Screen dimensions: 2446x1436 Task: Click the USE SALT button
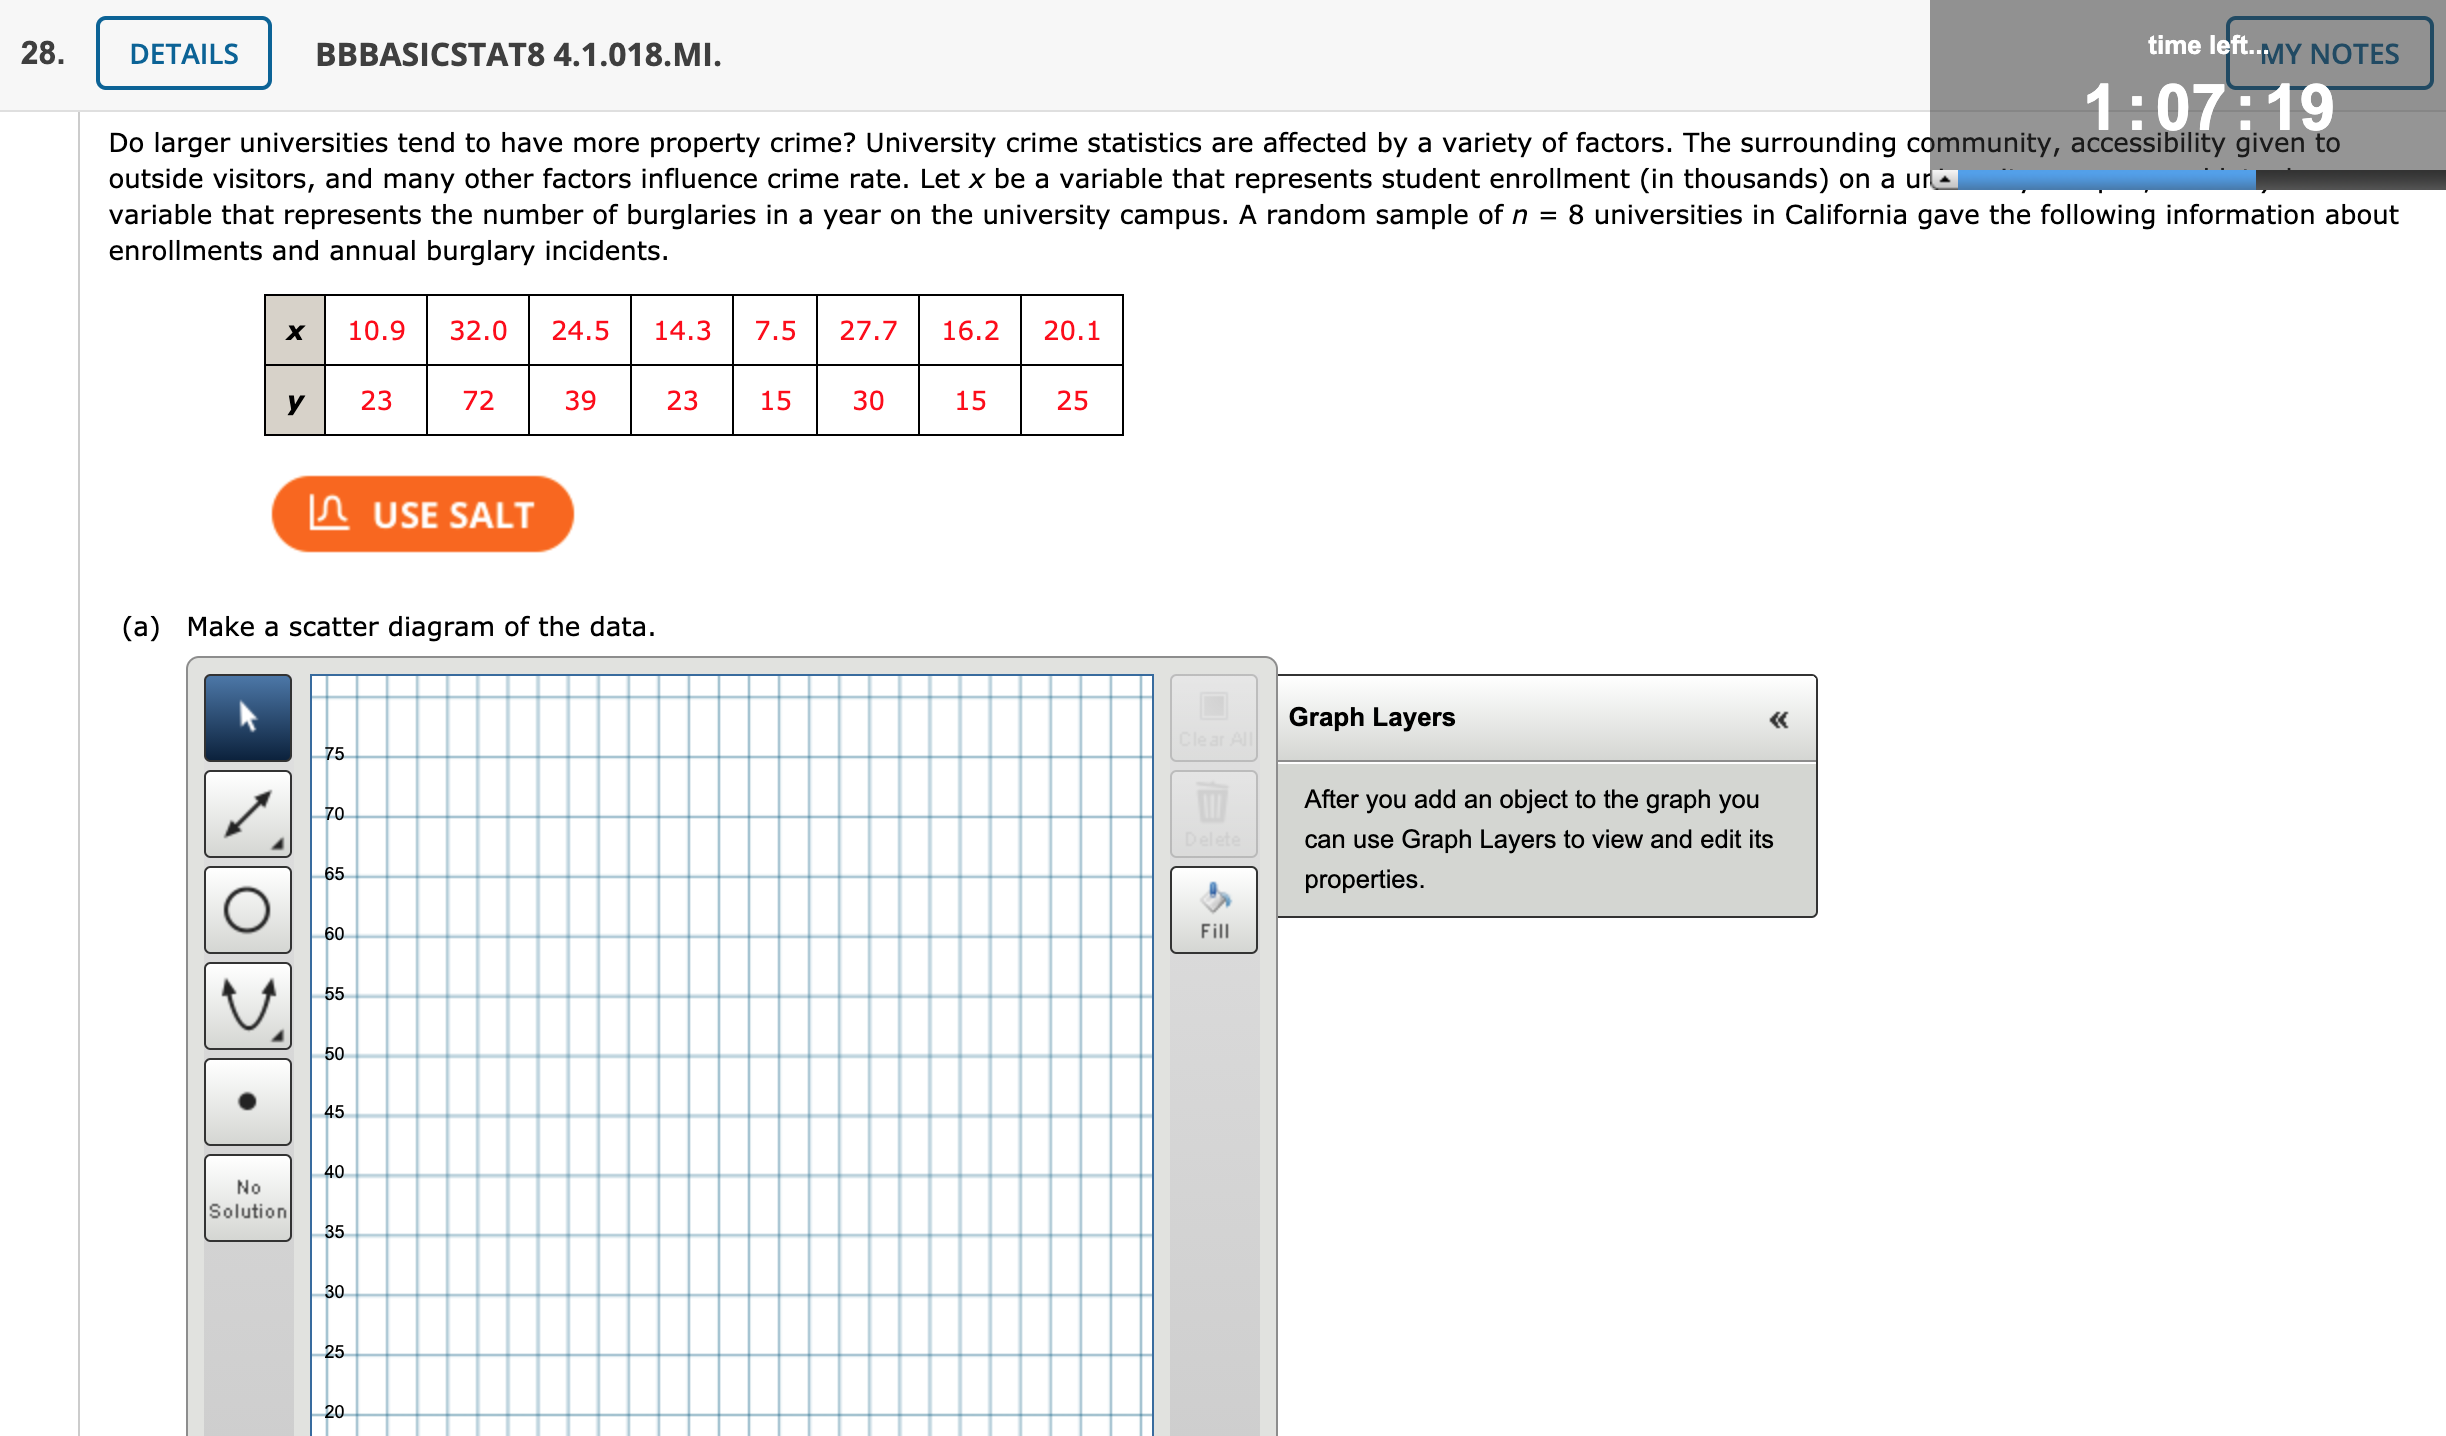422,513
